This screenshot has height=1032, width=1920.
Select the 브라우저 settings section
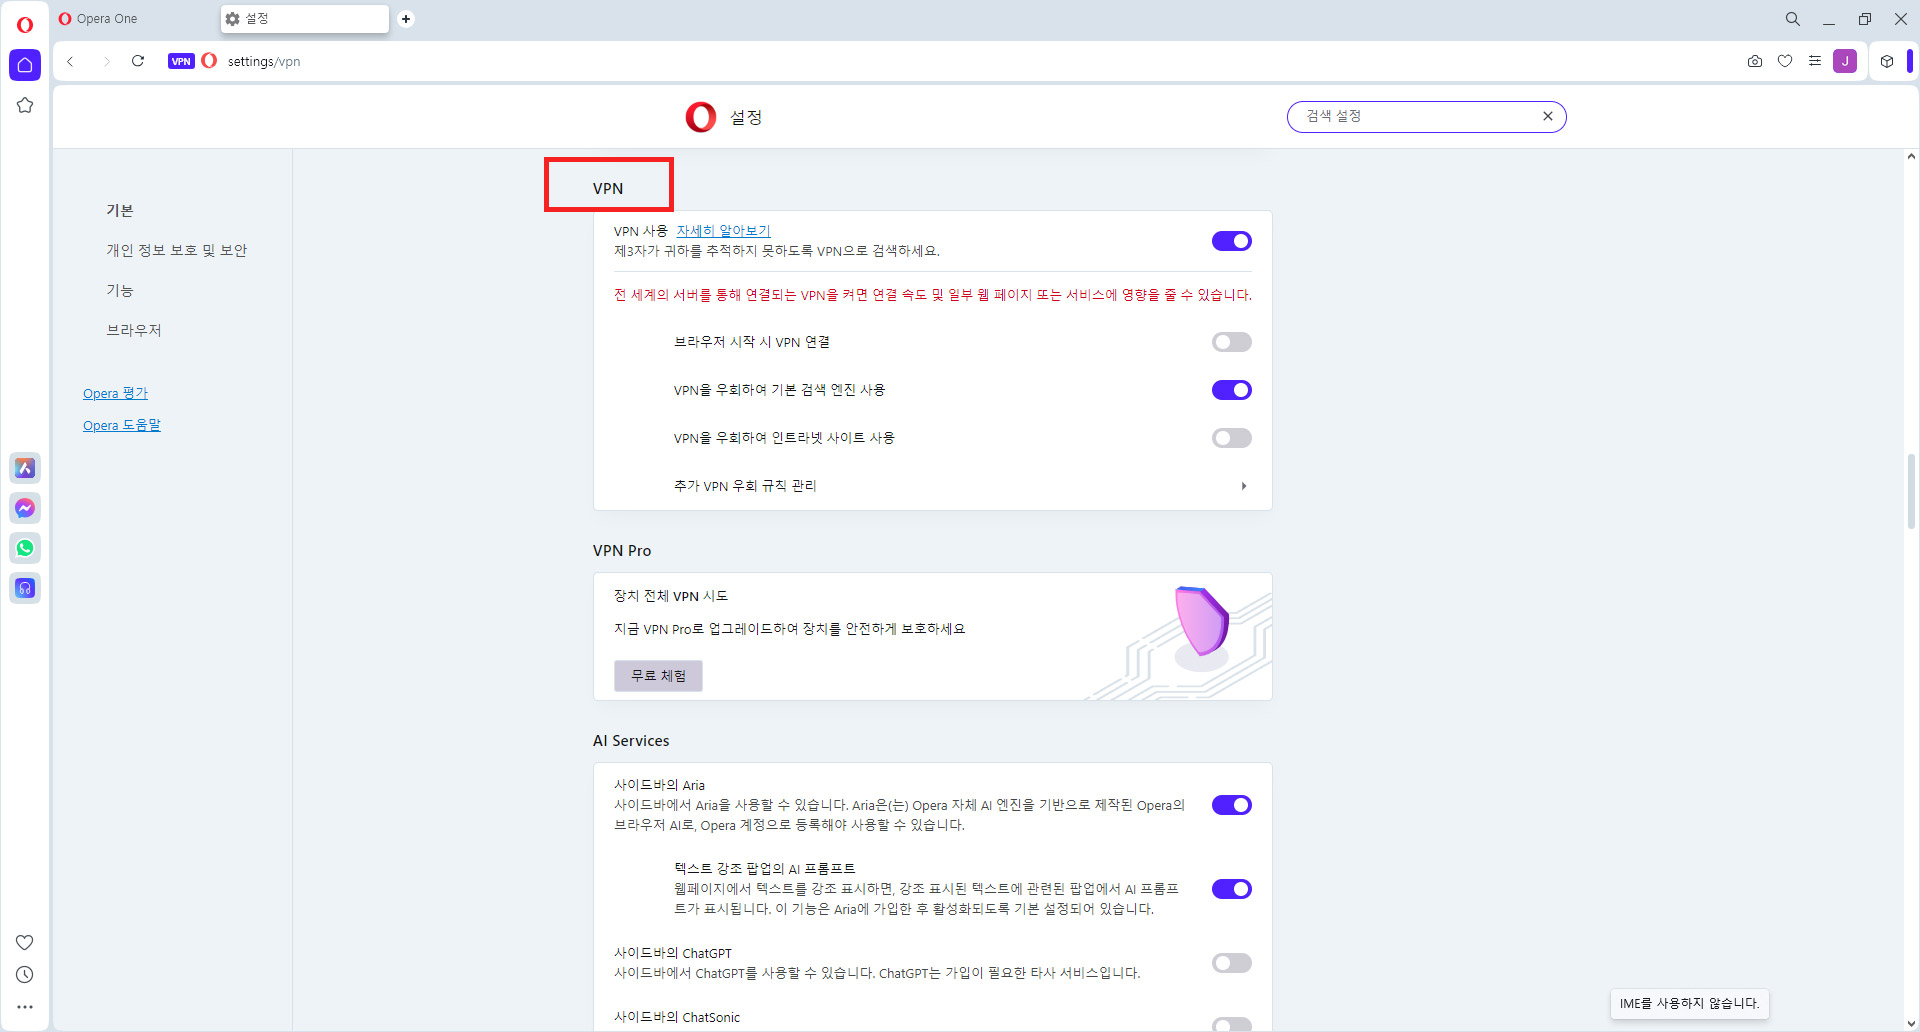(133, 329)
